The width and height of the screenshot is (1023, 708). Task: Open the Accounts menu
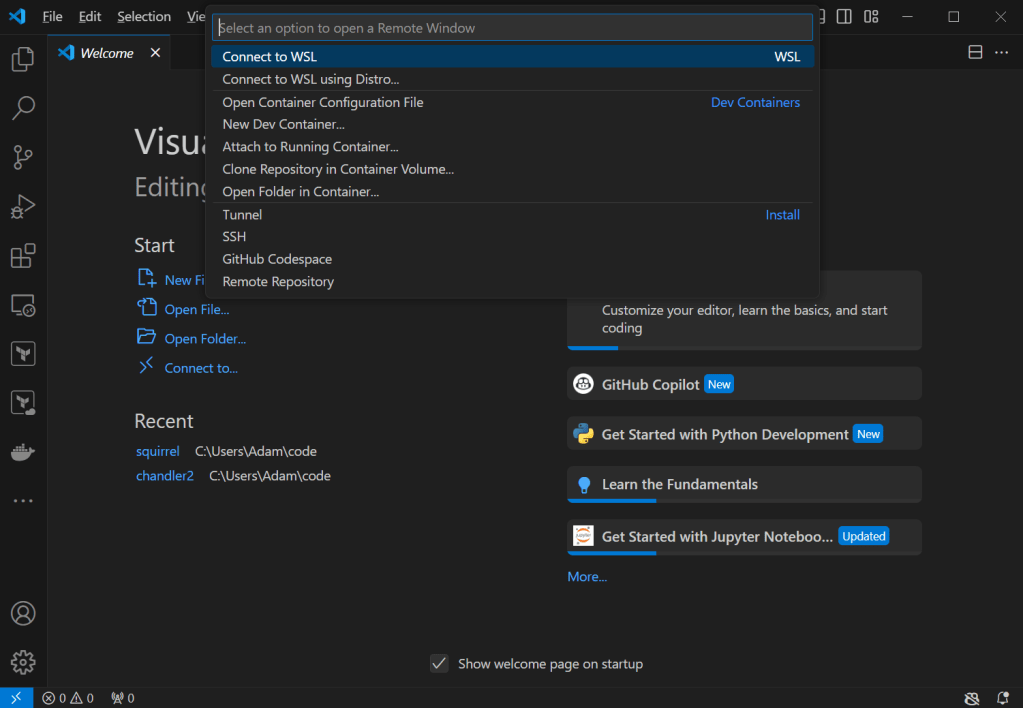pos(23,613)
